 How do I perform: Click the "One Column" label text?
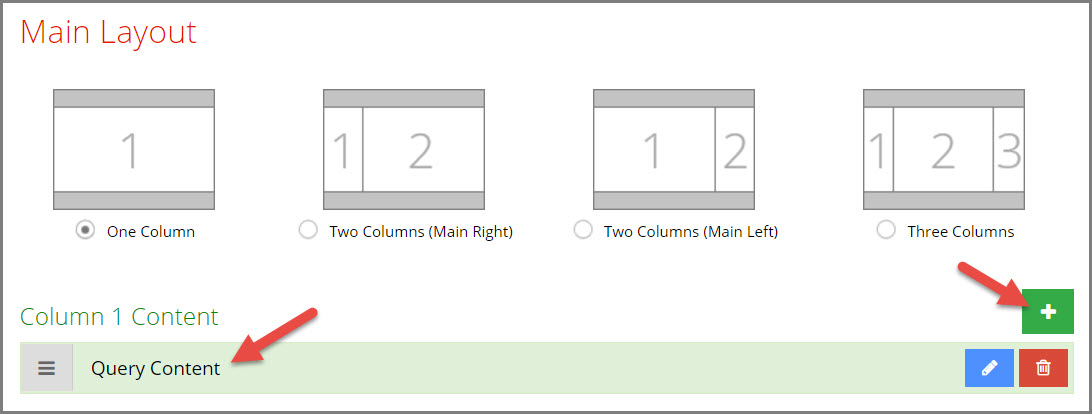click(x=151, y=232)
